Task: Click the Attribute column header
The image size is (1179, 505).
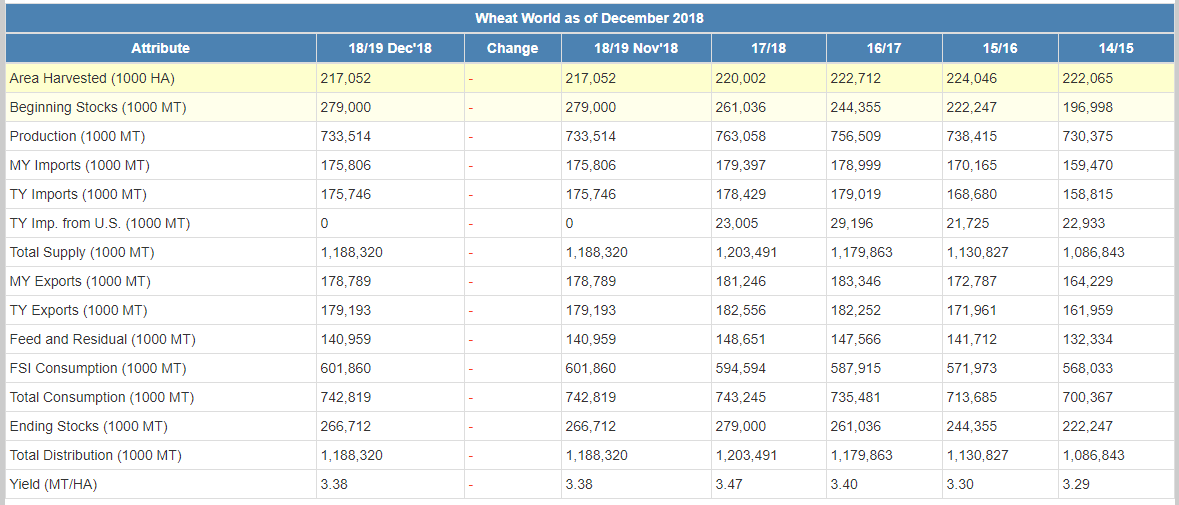Action: [160, 48]
